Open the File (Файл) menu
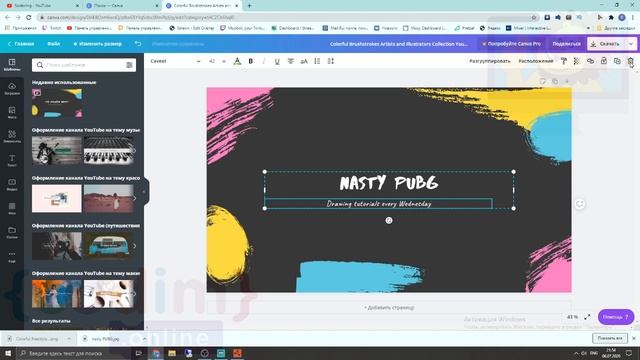The width and height of the screenshot is (640, 360). (53, 44)
